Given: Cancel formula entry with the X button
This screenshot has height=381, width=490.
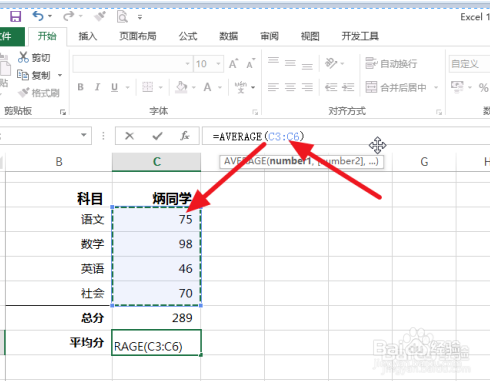Looking at the screenshot, I should coord(129,136).
